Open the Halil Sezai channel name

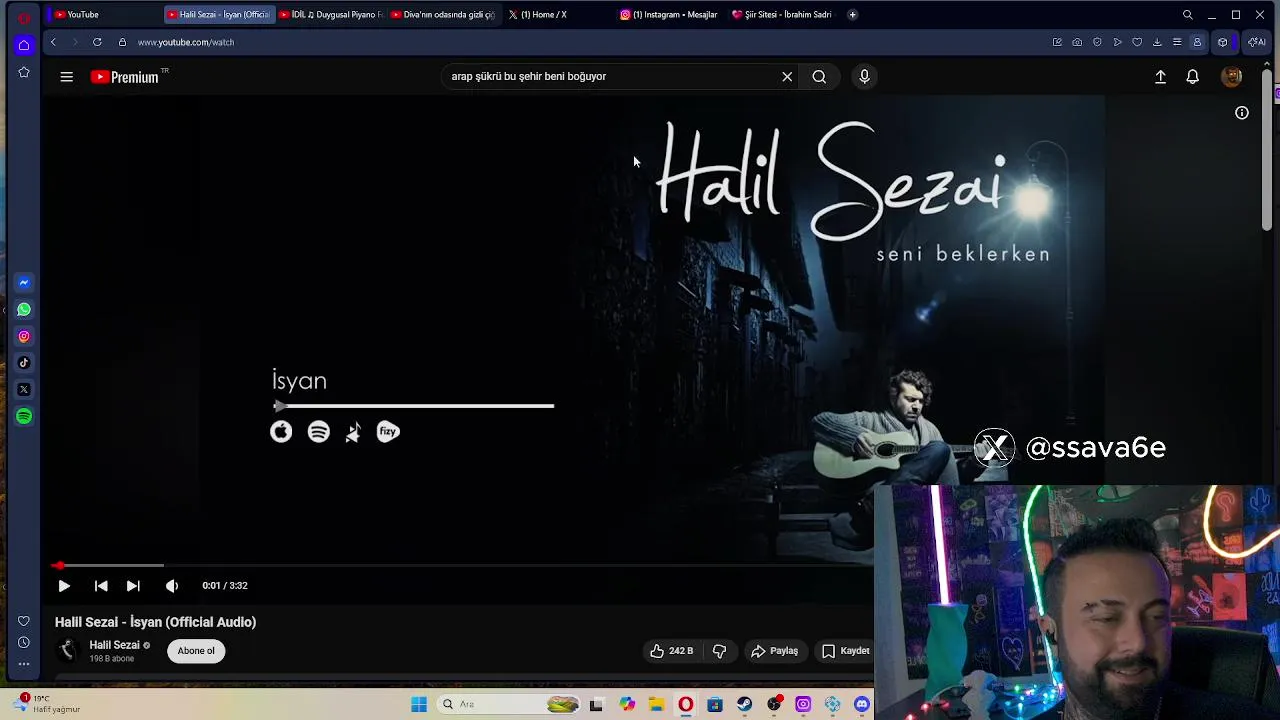[x=114, y=645]
